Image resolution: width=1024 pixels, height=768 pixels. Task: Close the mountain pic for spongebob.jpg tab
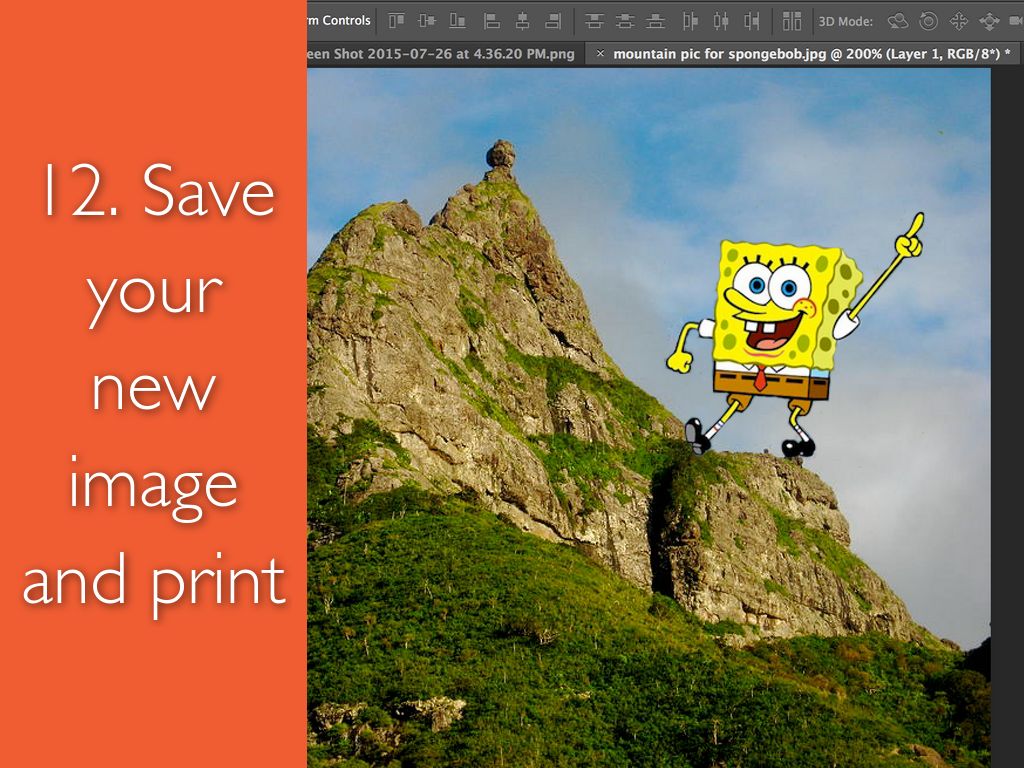tap(600, 54)
